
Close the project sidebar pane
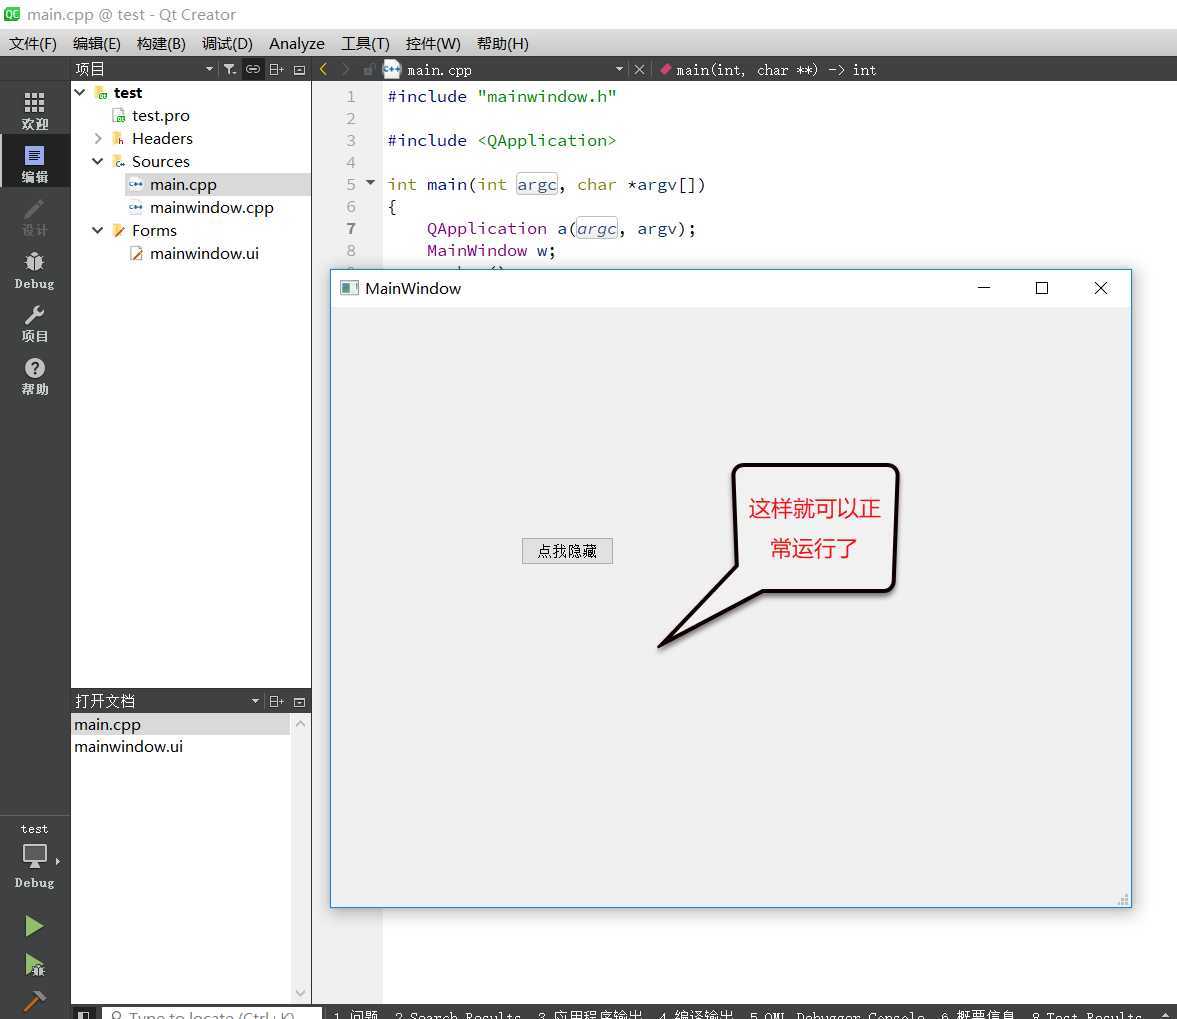[300, 70]
